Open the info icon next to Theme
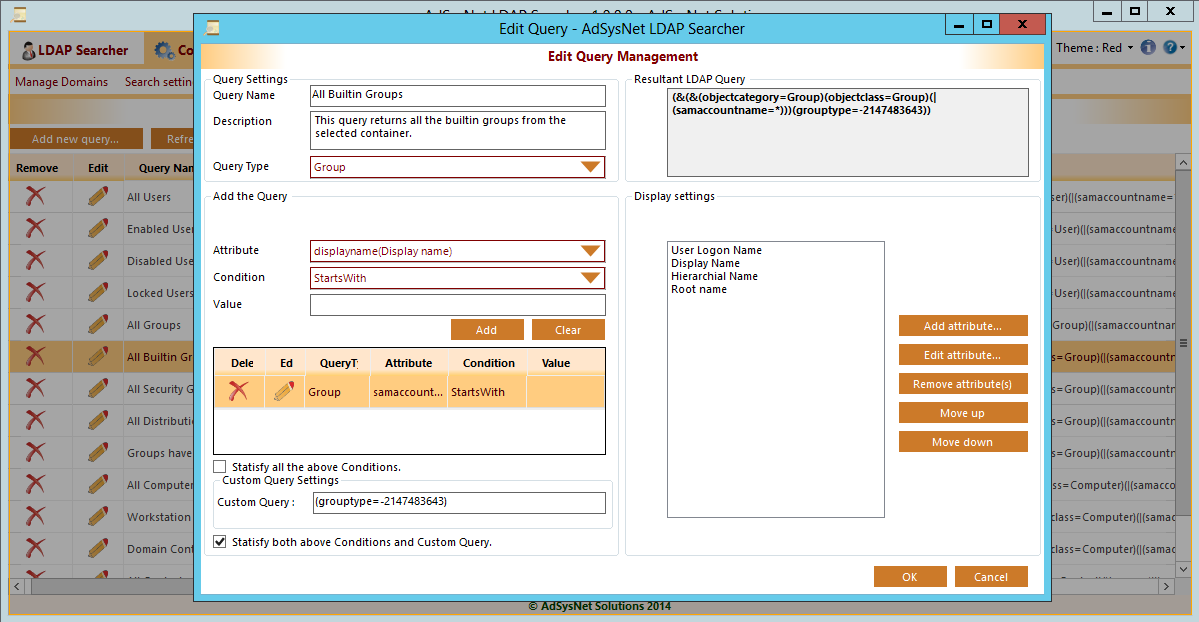1199x622 pixels. click(1148, 47)
